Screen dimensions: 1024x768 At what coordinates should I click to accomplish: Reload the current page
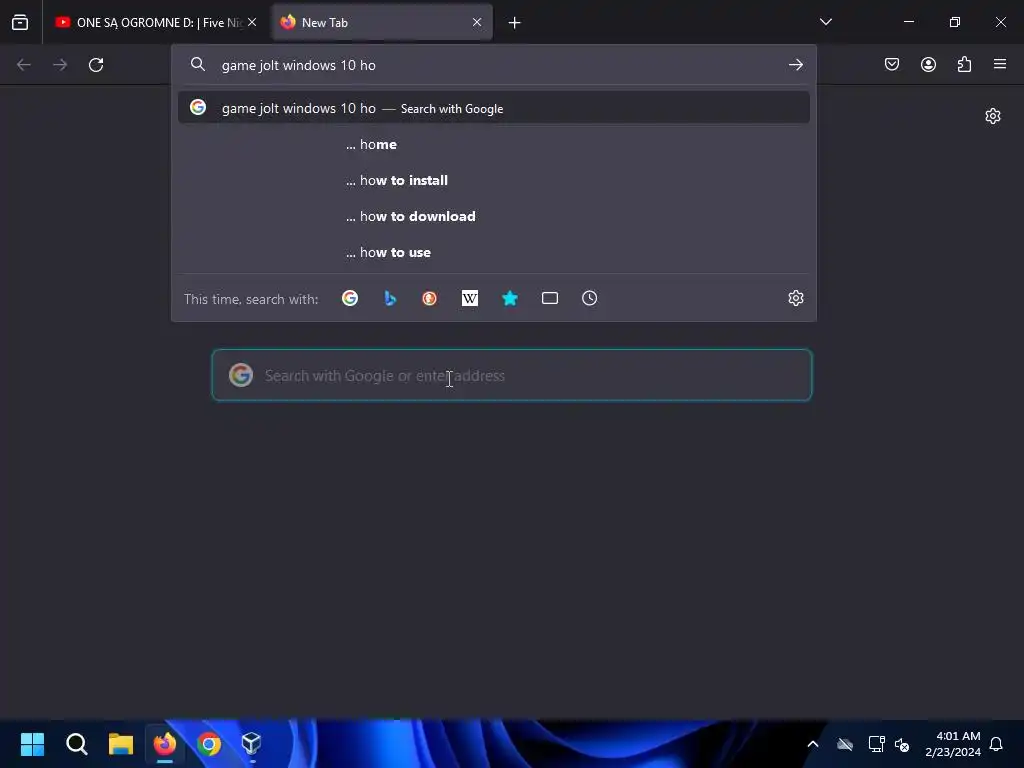click(x=96, y=65)
